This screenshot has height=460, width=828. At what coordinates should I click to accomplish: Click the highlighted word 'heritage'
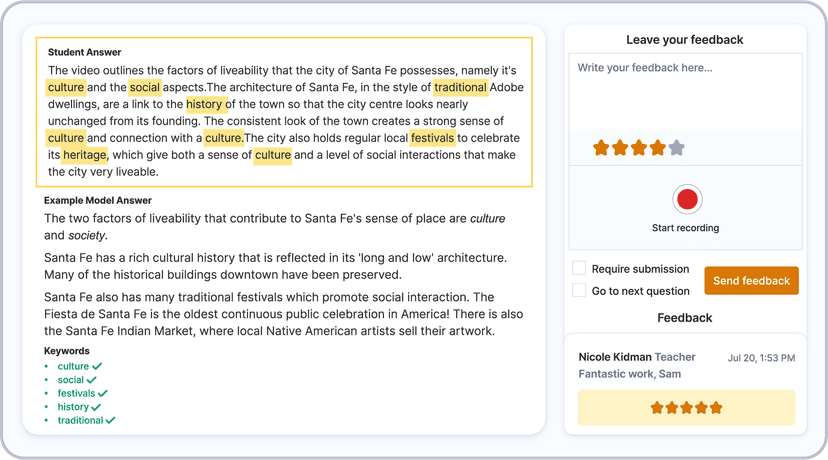coord(84,155)
